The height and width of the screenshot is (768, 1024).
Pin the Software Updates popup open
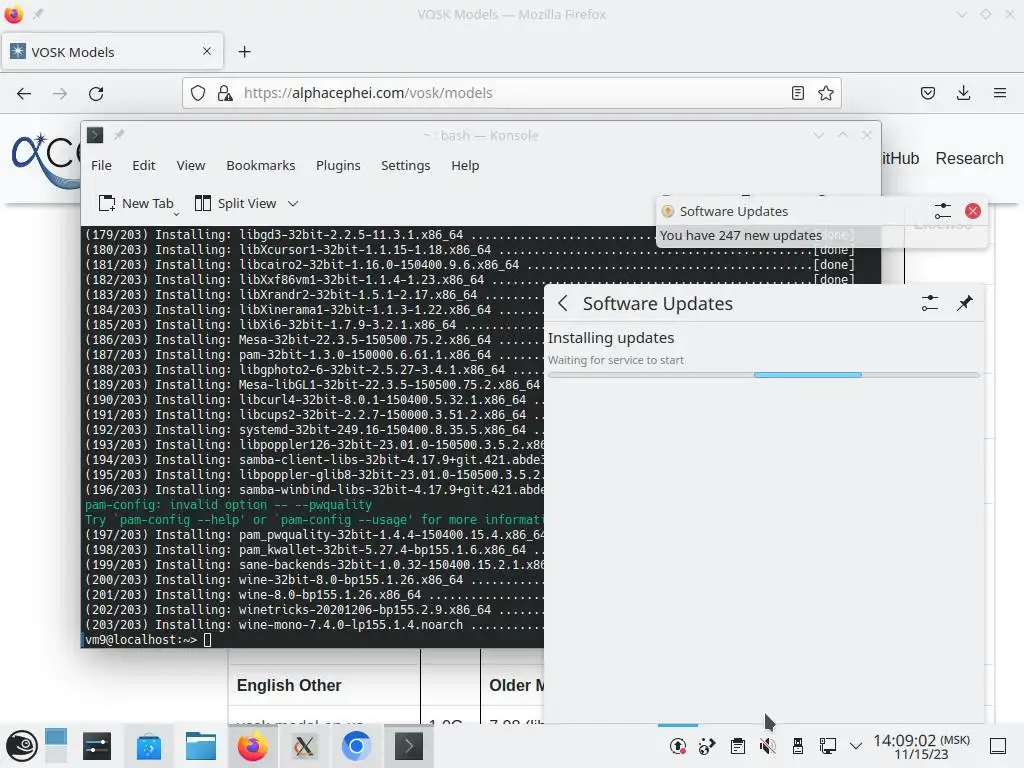965,303
